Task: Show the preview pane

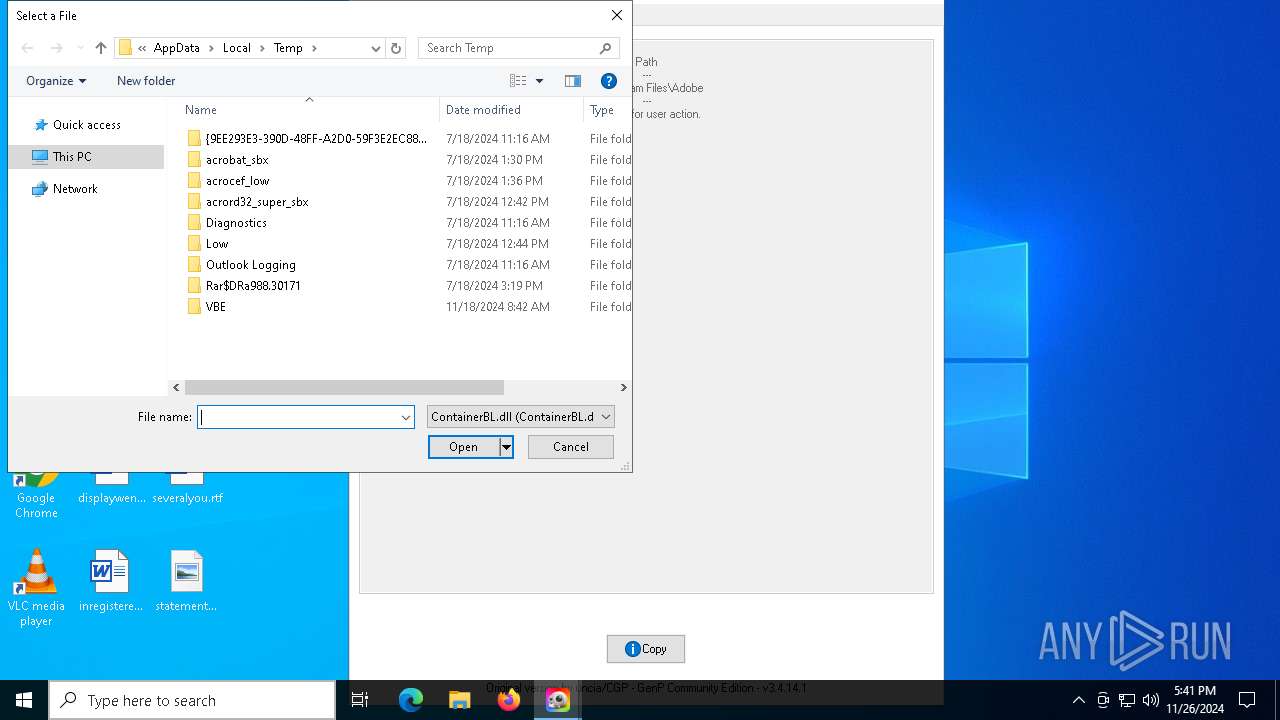Action: [573, 81]
